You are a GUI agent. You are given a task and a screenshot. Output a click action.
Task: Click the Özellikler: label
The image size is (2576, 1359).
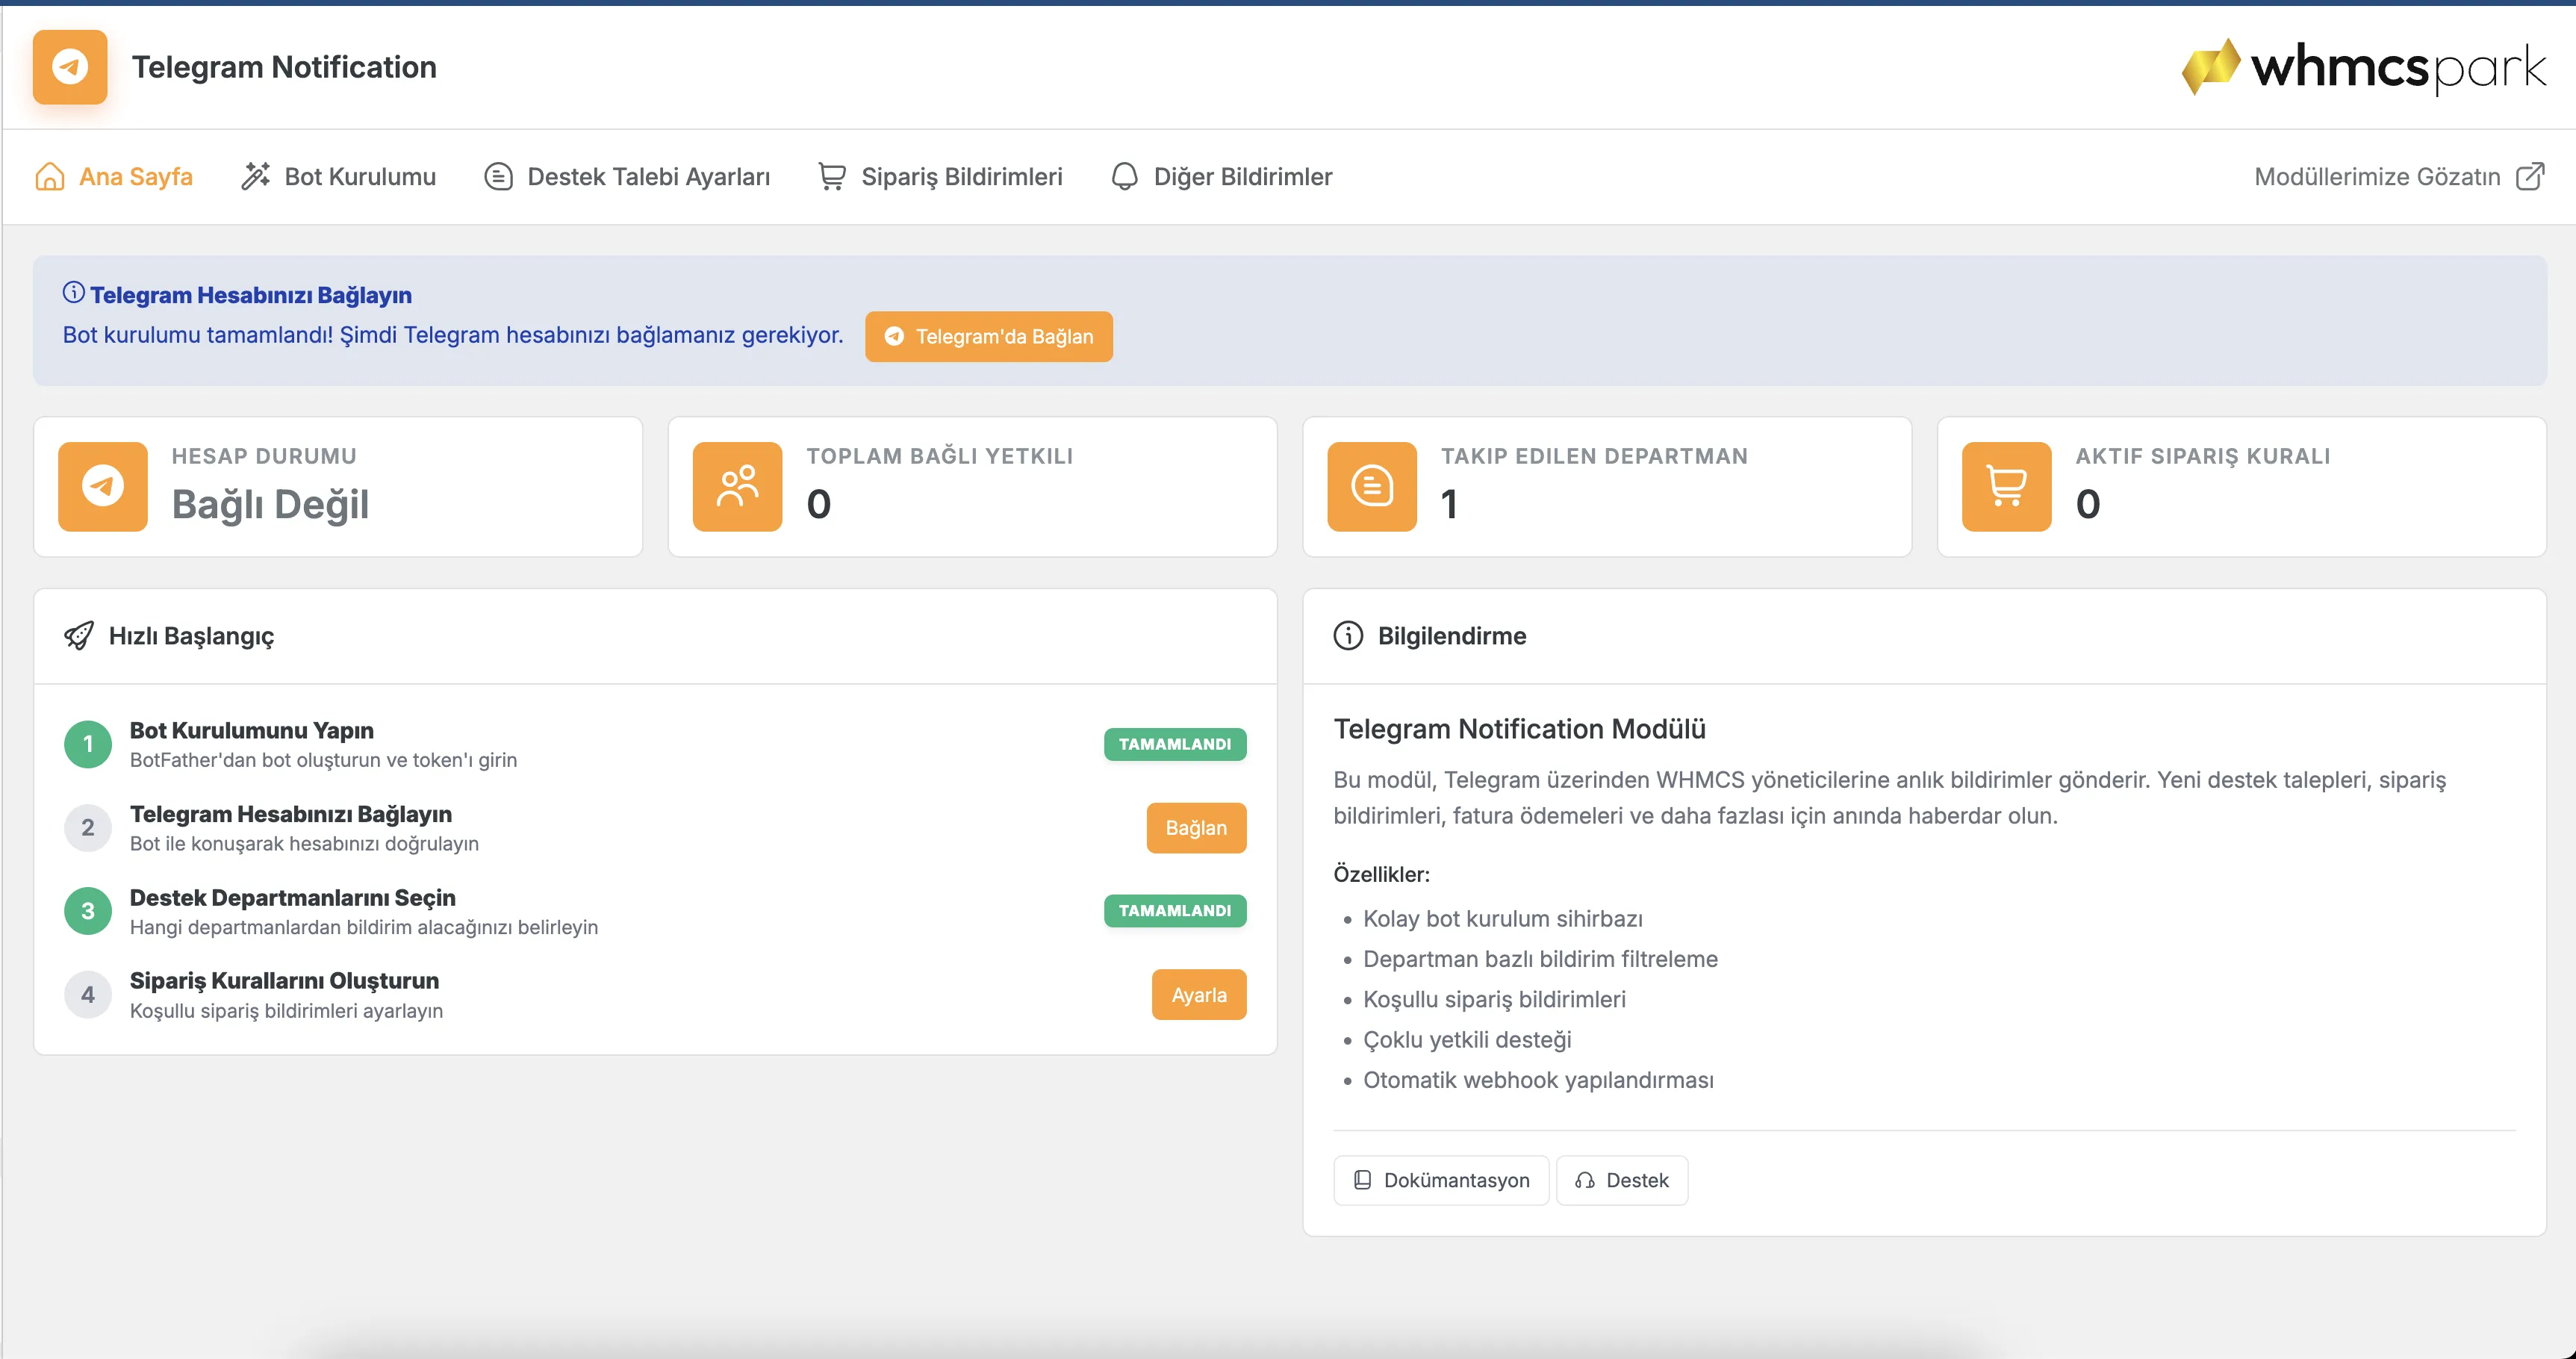coord(1381,874)
